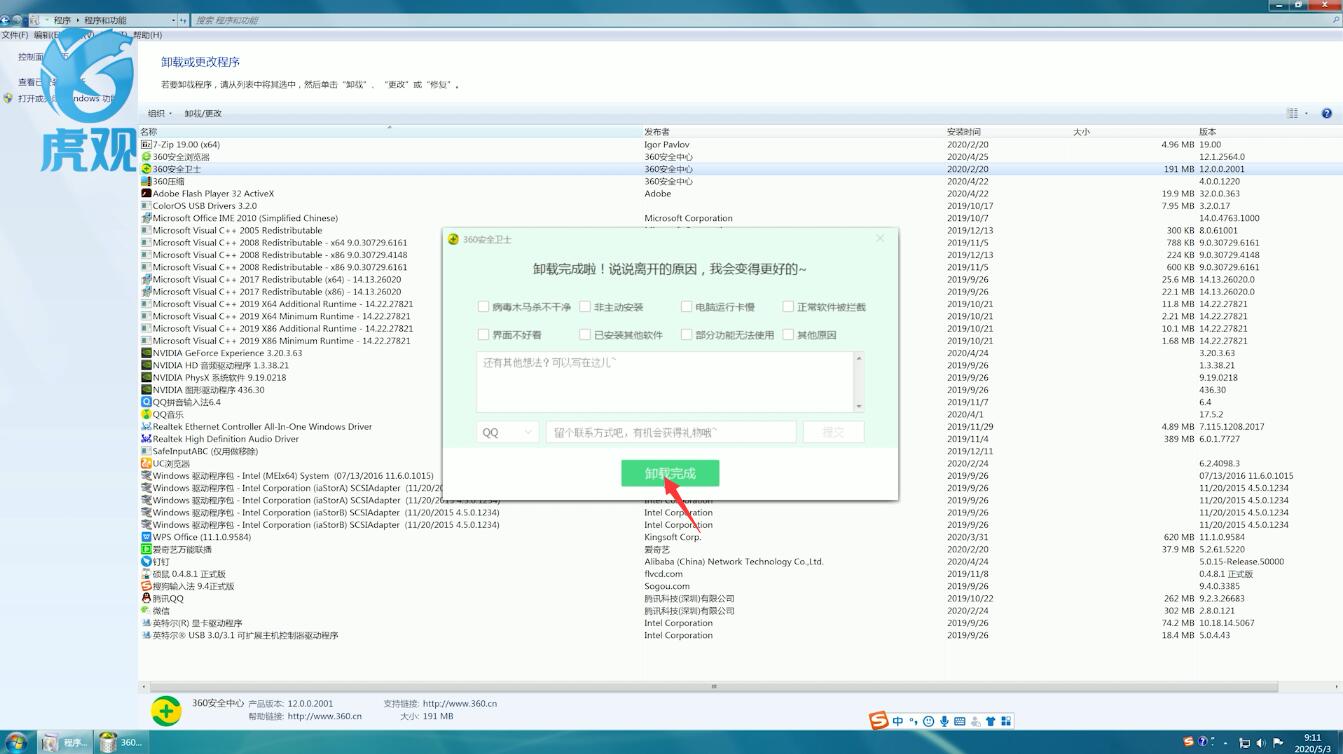Click the 提交 submit button

tap(833, 432)
